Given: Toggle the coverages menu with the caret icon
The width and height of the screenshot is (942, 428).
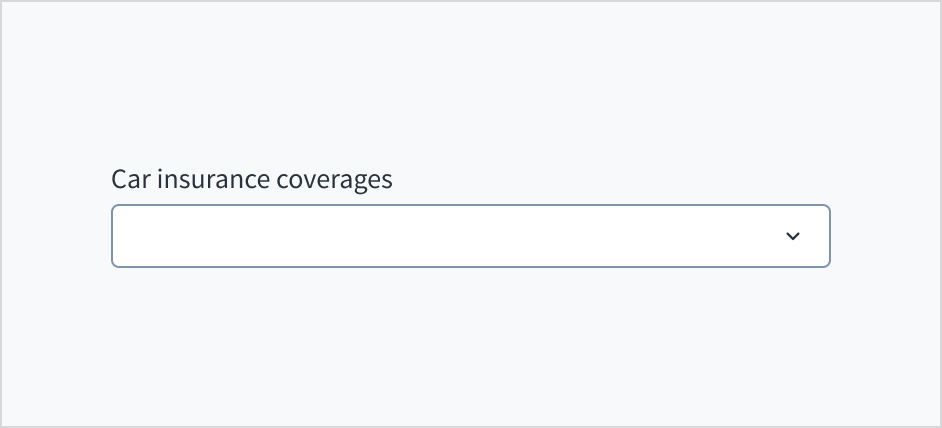Looking at the screenshot, I should (x=793, y=236).
